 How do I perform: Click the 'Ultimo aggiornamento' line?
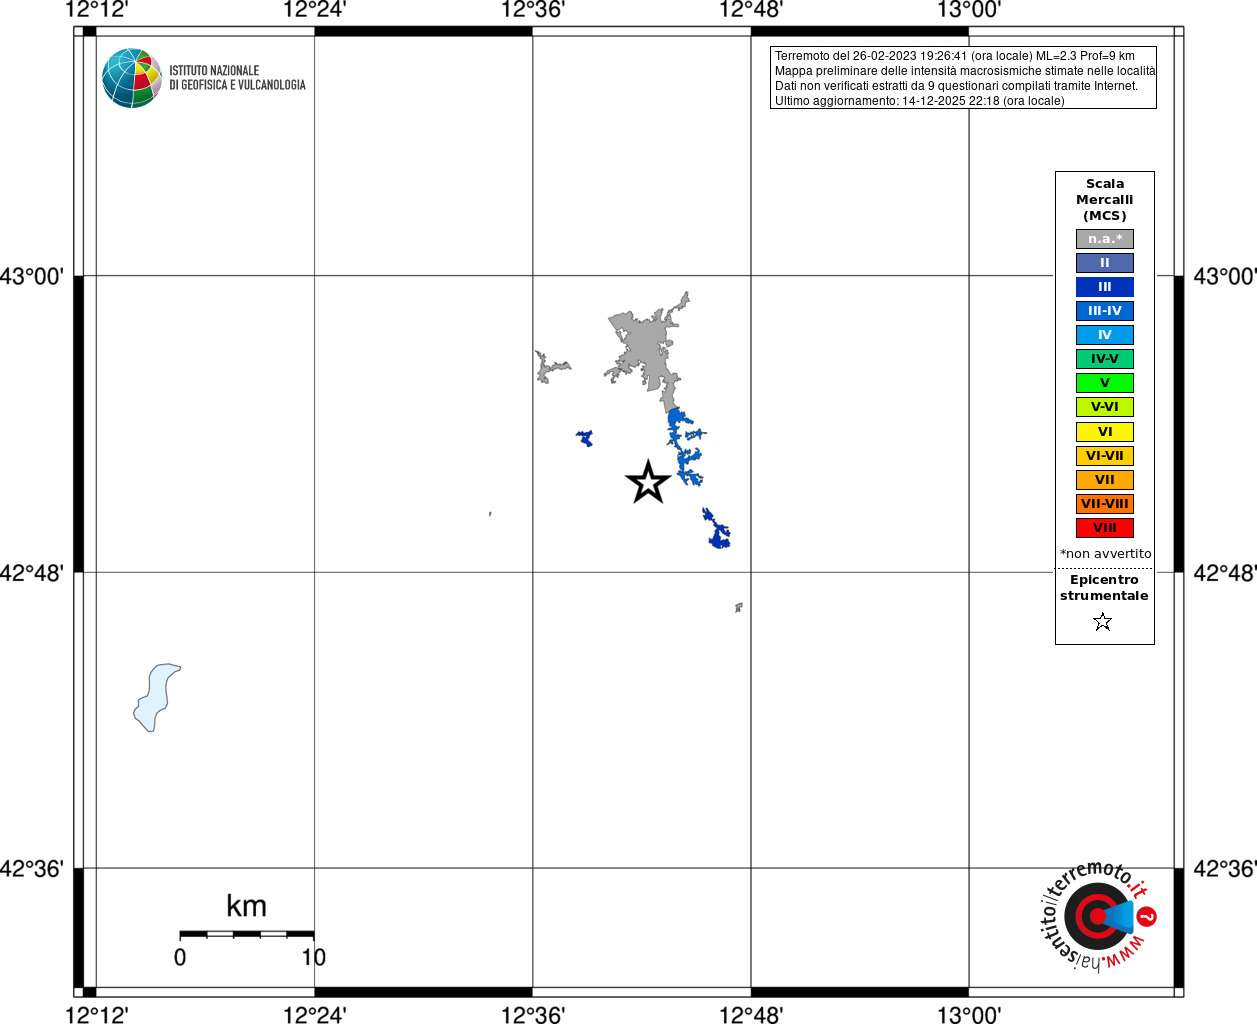[920, 101]
